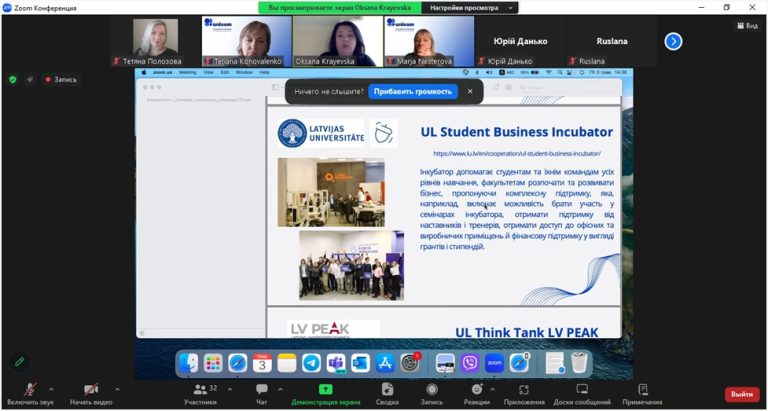This screenshot has height=411, width=768.
Task: Expand video options arrow beside Начать видео
Action: coord(117,389)
